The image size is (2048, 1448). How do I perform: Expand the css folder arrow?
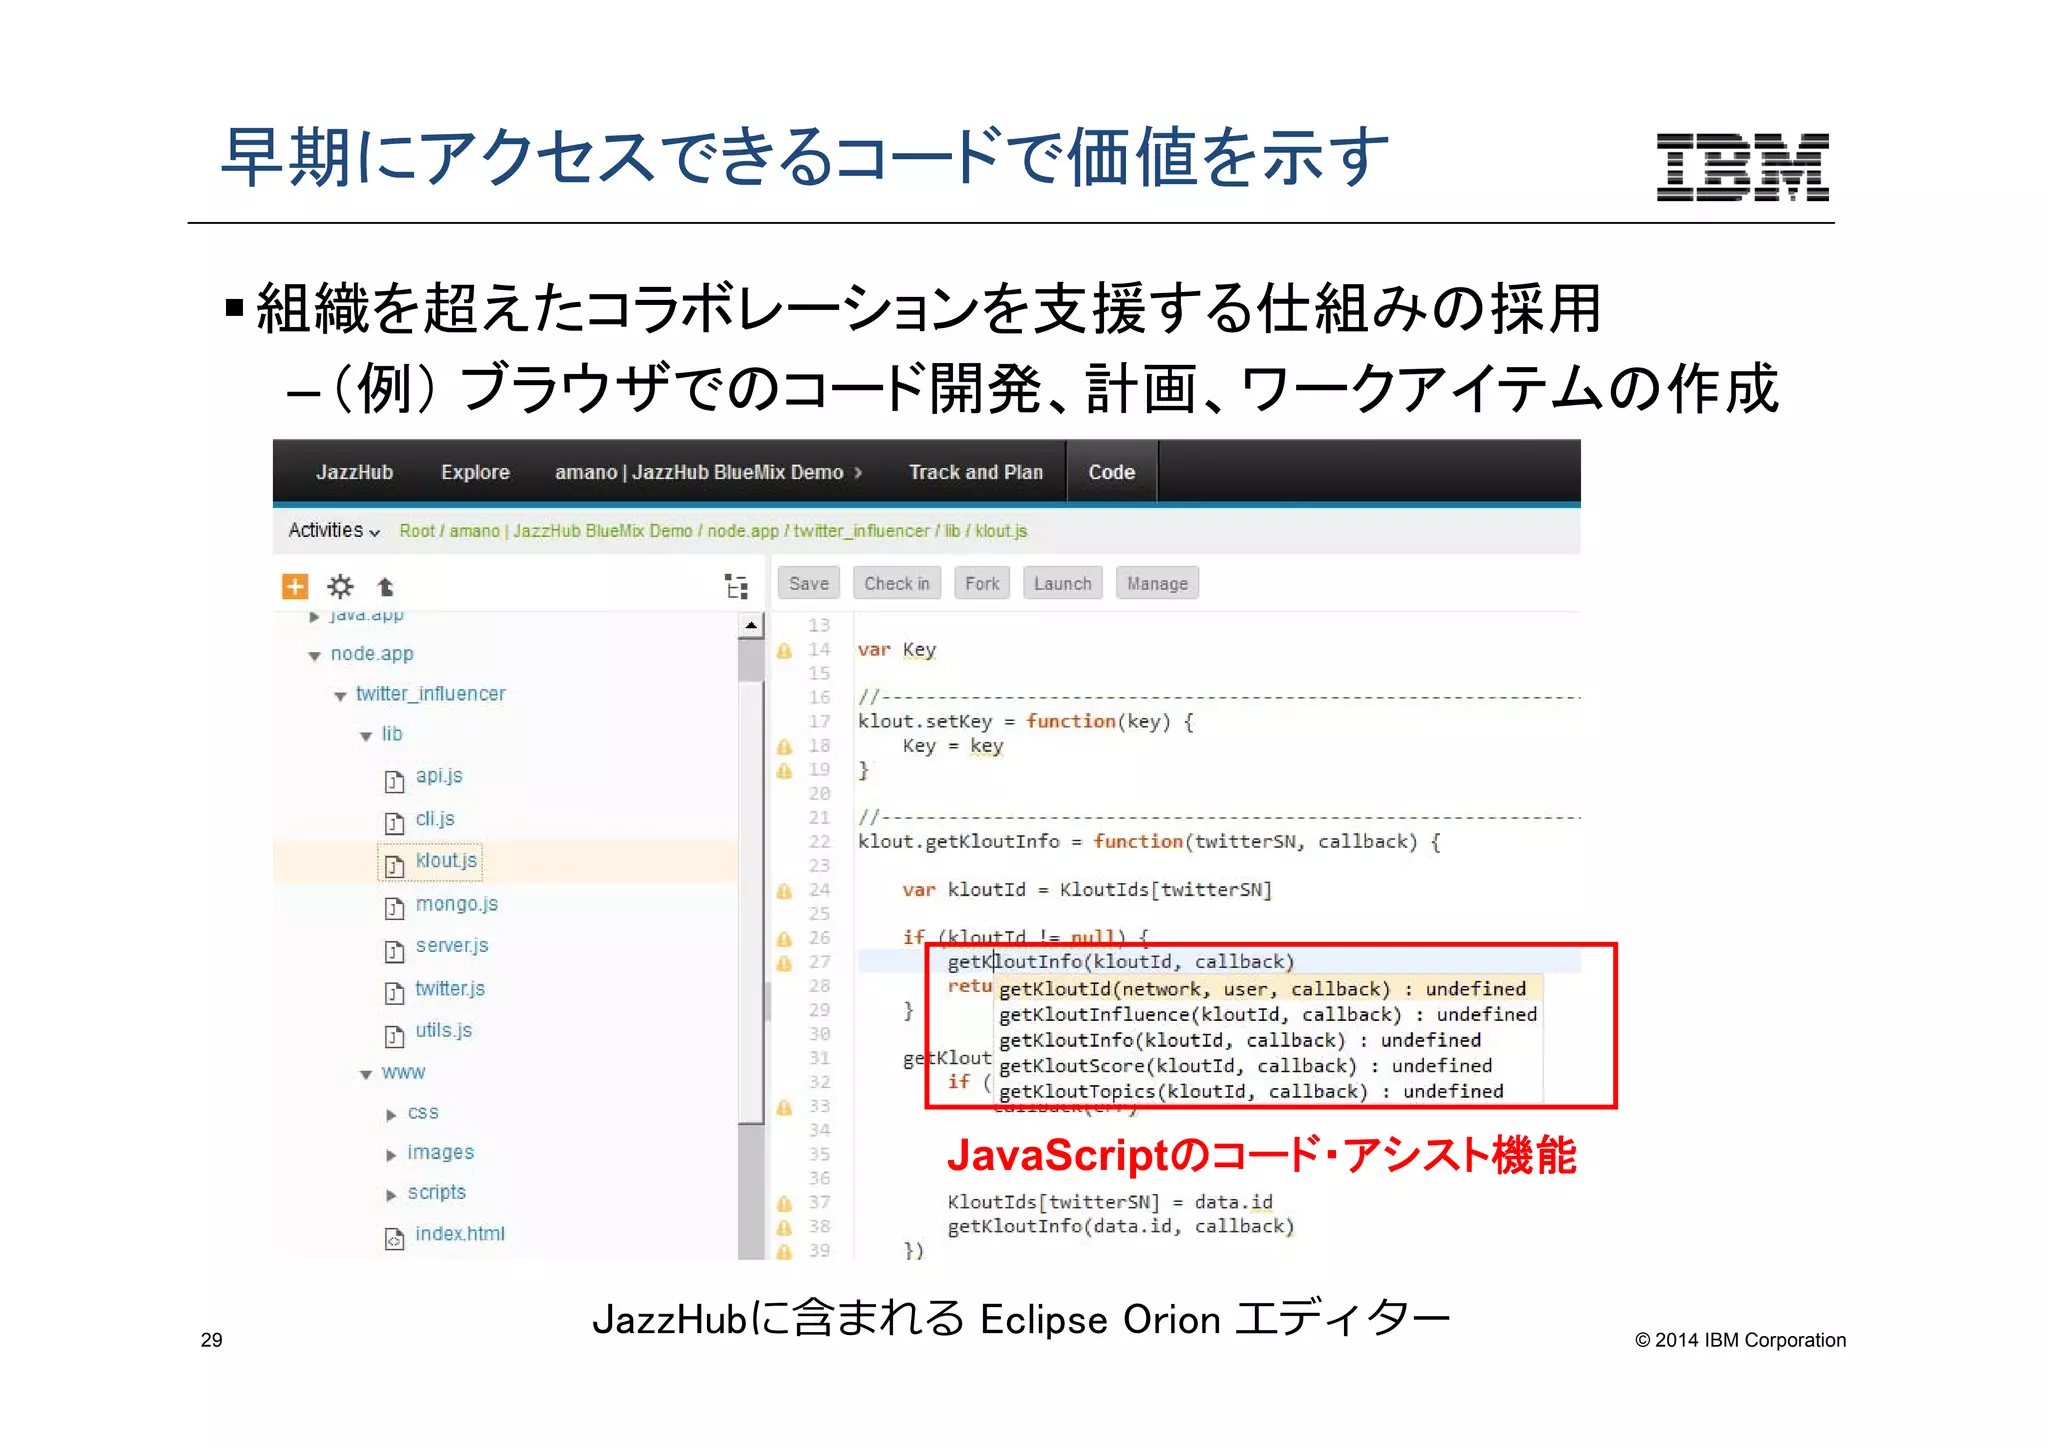pyautogui.click(x=391, y=1114)
